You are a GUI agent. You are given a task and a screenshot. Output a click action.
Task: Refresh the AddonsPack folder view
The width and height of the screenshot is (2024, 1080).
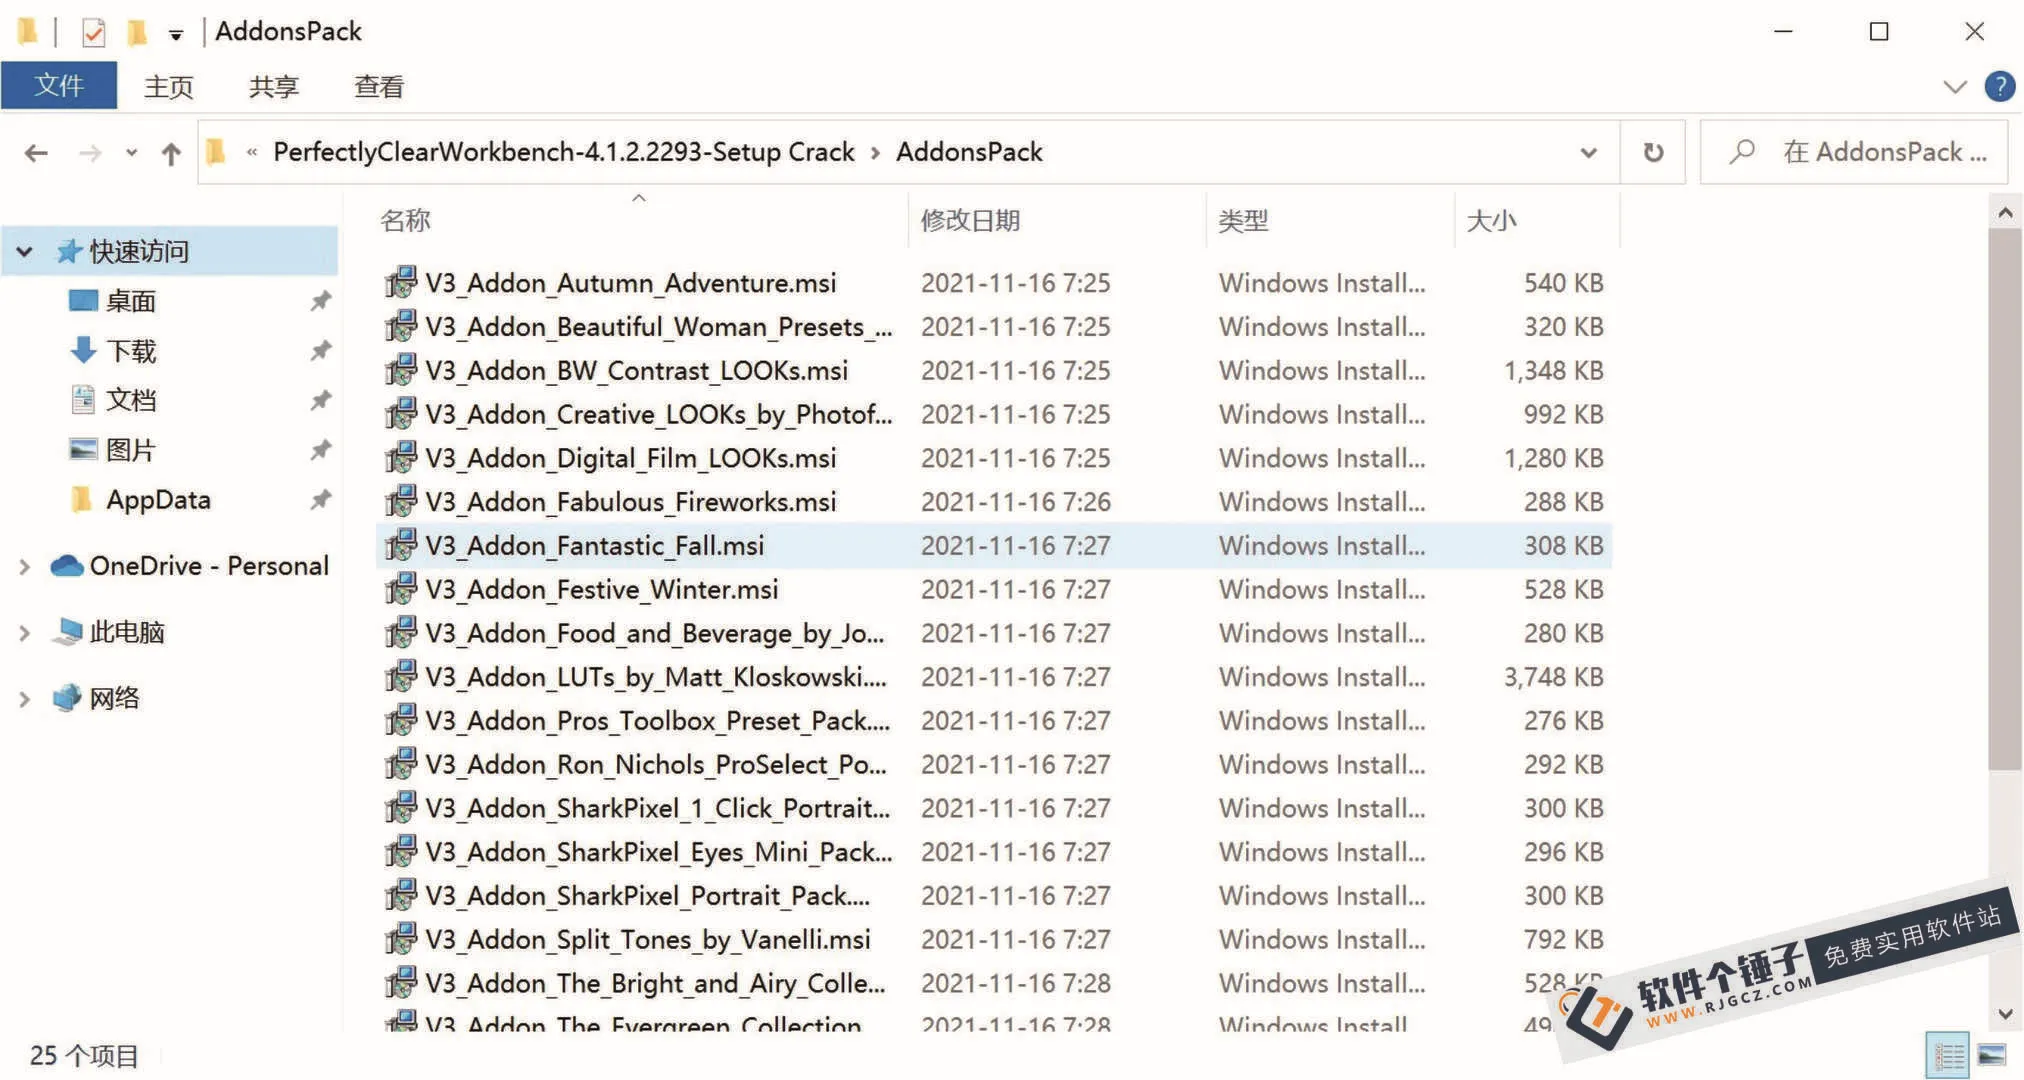click(x=1653, y=152)
